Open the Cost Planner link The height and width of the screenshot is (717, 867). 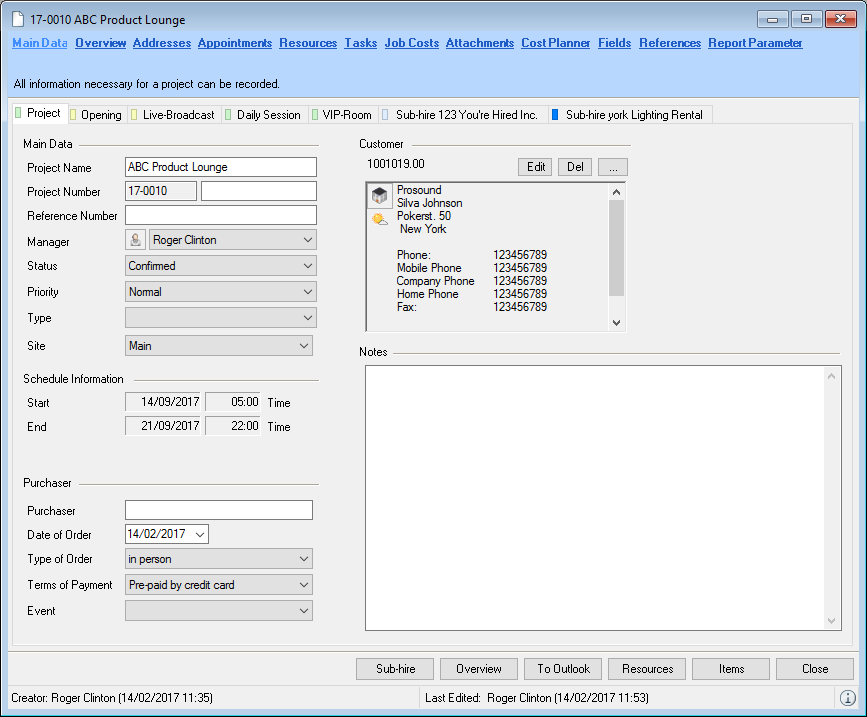click(x=555, y=43)
